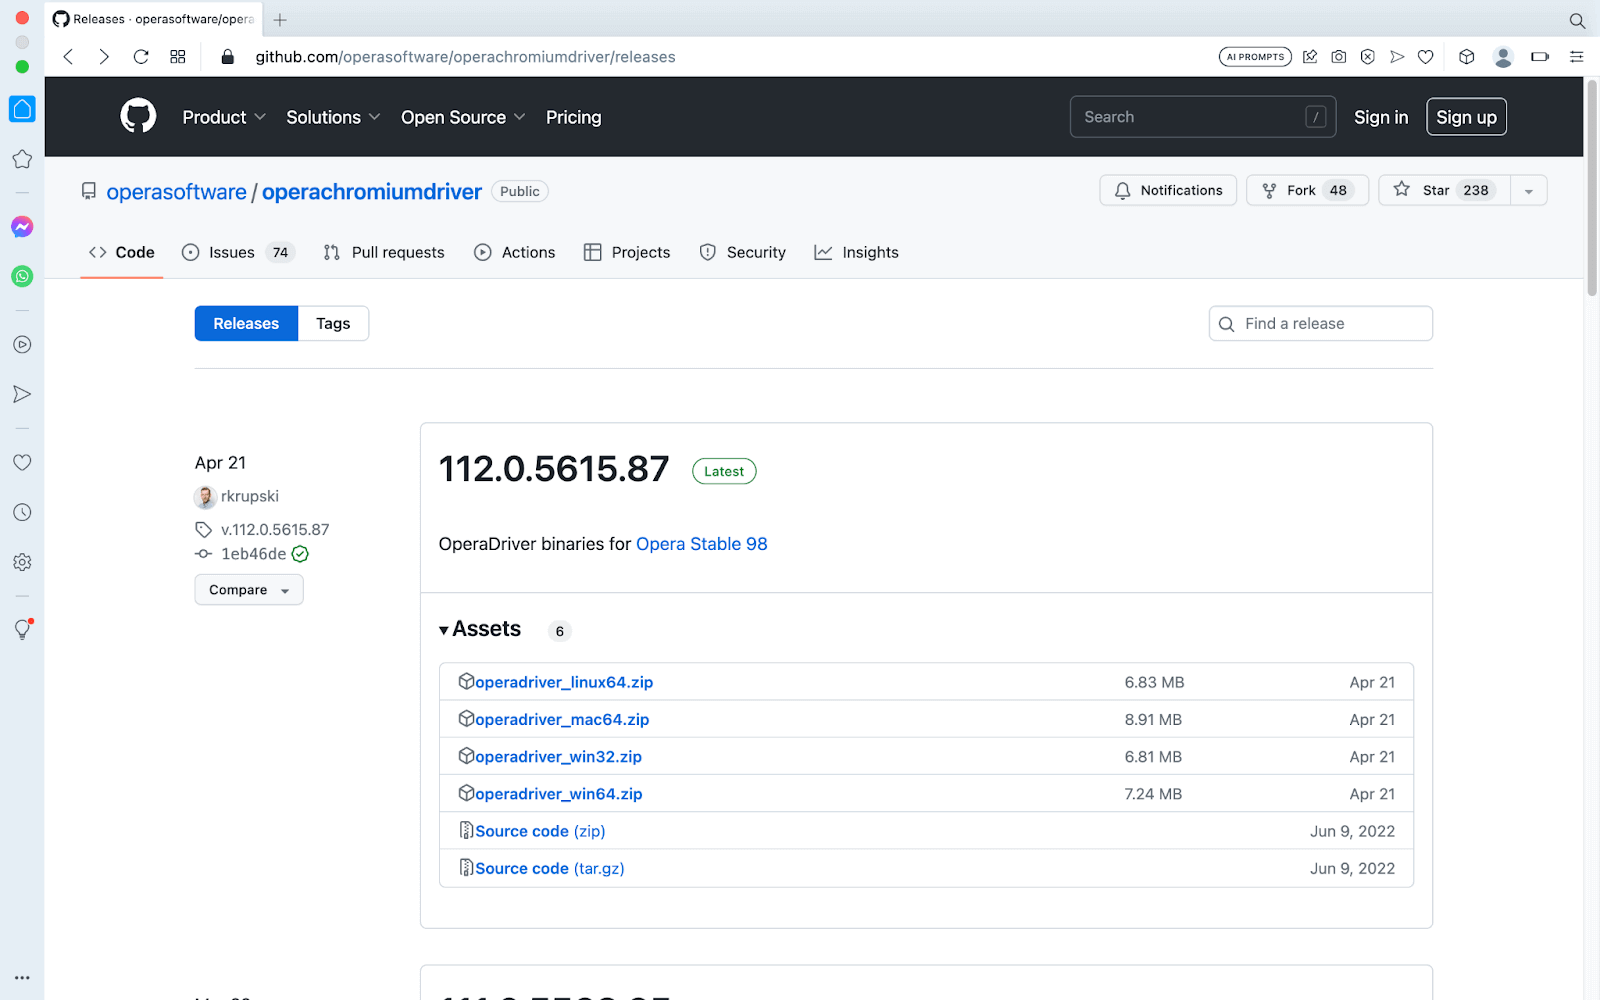Open the Compare dropdown

[249, 590]
